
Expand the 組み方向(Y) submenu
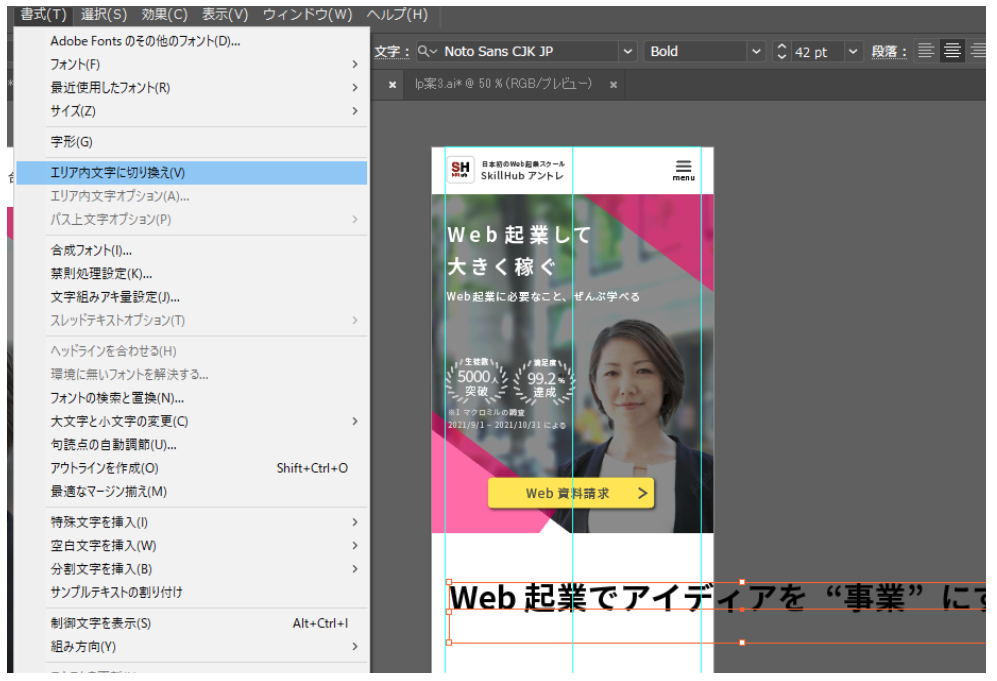[355, 647]
